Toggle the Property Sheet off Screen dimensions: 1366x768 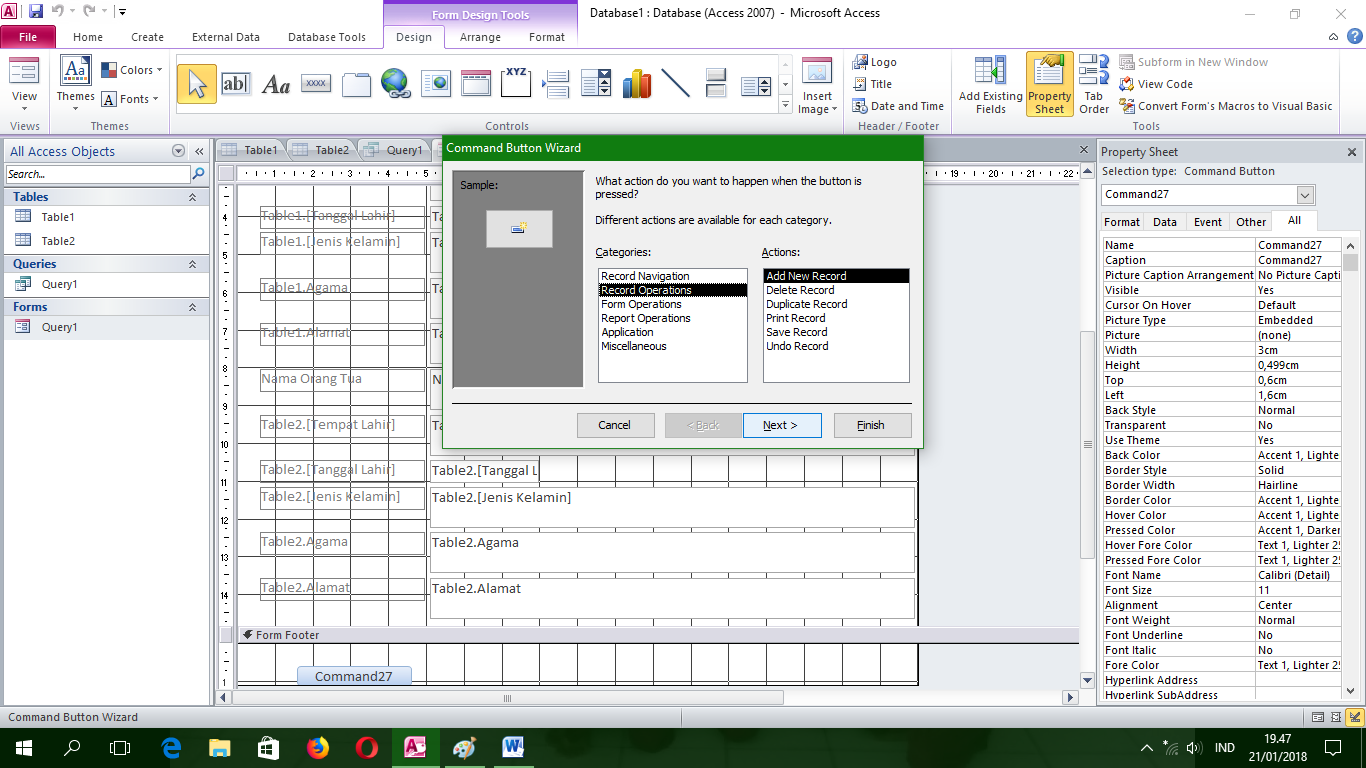coord(1049,83)
